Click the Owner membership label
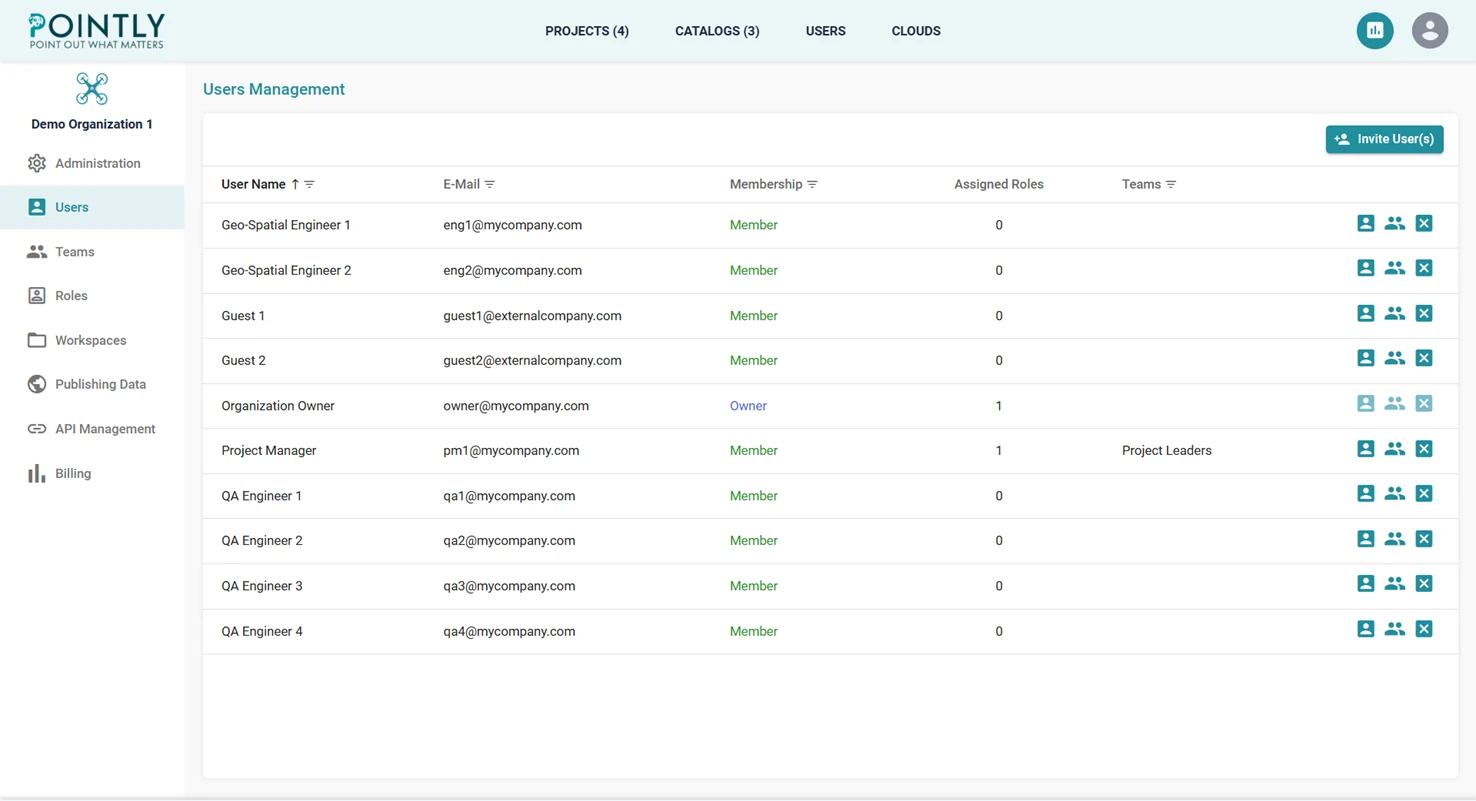Viewport: 1476px width, 801px height. (748, 406)
